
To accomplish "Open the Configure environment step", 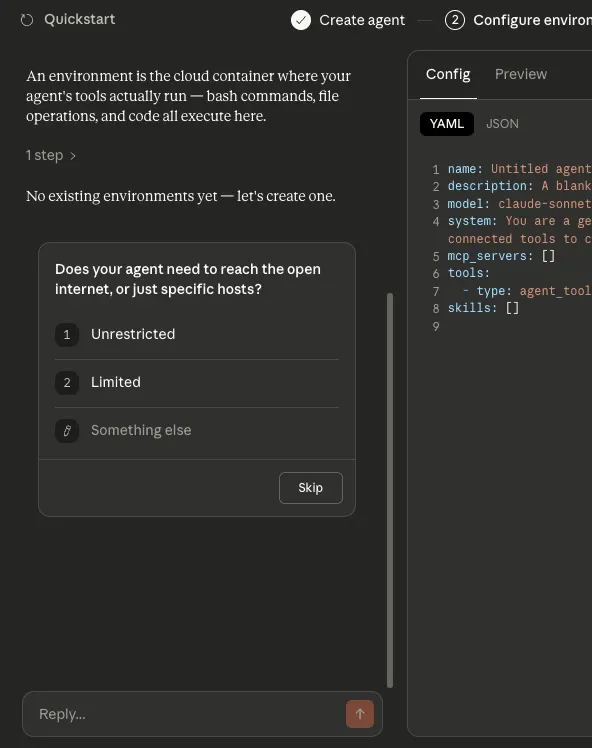I will click(x=532, y=20).
